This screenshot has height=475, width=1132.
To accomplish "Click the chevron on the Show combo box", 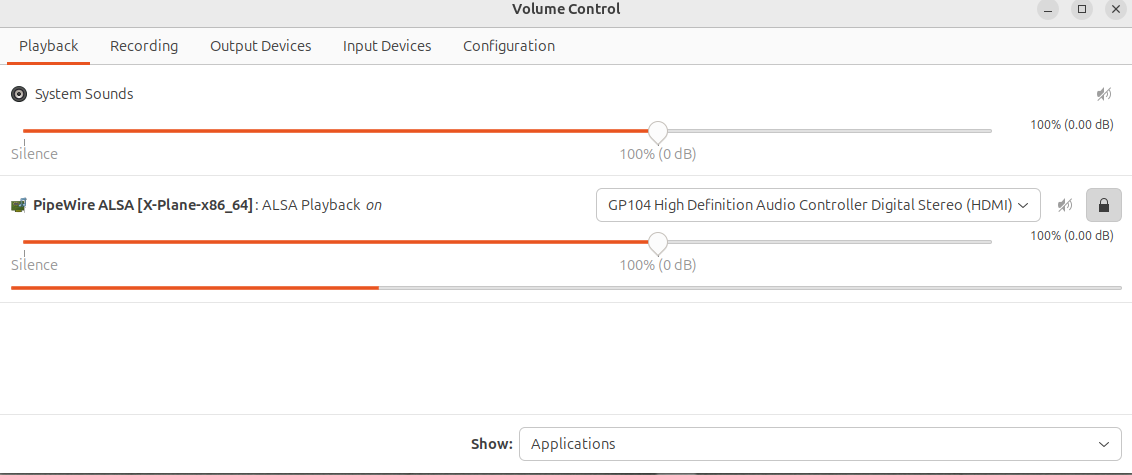I will [1104, 444].
